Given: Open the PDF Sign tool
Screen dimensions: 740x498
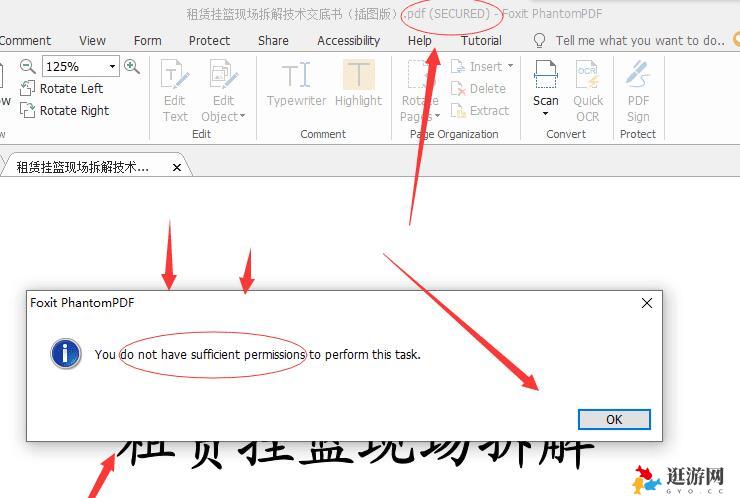Looking at the screenshot, I should pos(638,91).
